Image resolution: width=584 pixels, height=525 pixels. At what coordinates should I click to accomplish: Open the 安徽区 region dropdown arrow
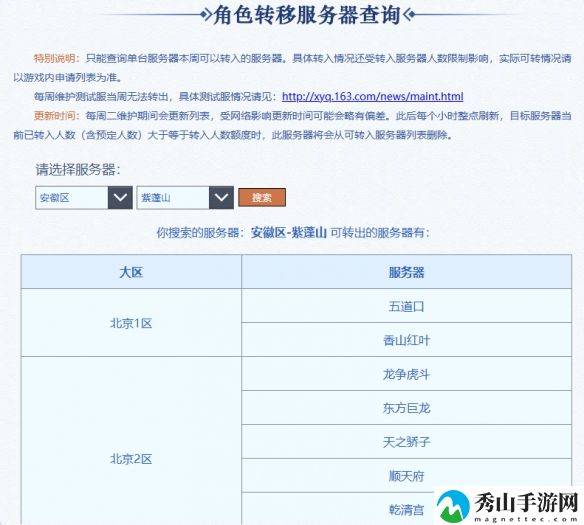point(120,197)
